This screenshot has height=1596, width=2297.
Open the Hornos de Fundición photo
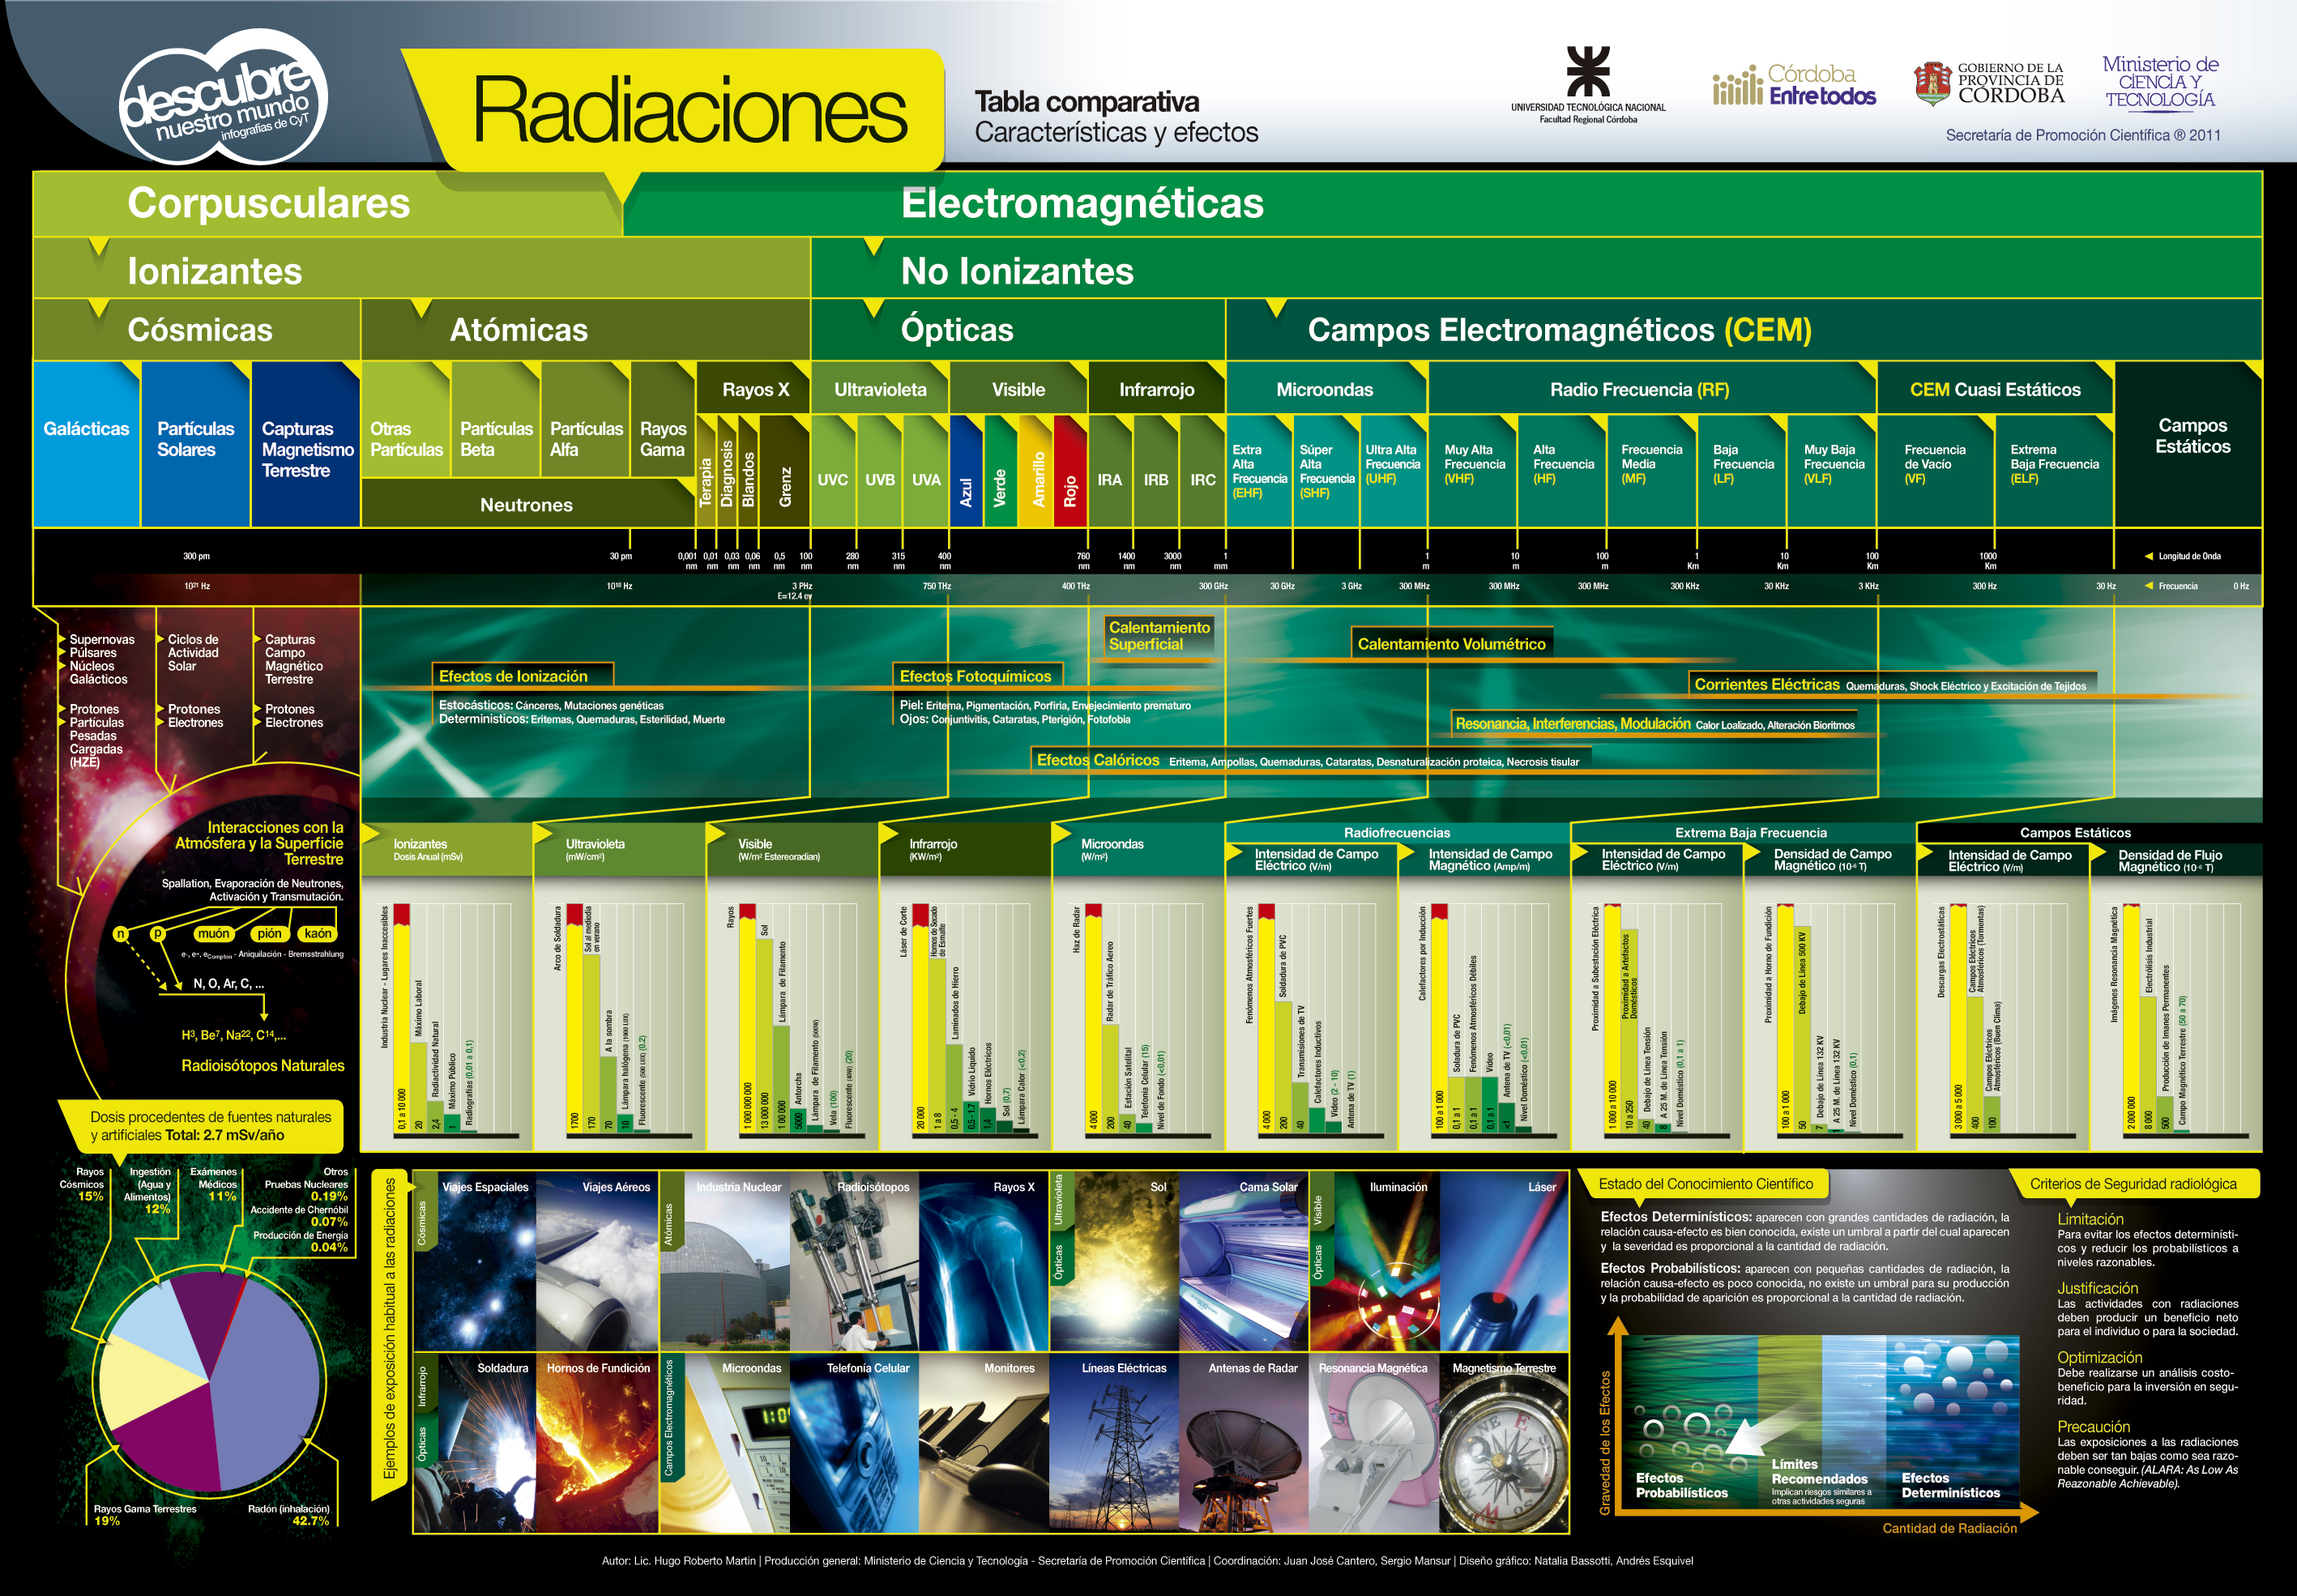point(598,1443)
